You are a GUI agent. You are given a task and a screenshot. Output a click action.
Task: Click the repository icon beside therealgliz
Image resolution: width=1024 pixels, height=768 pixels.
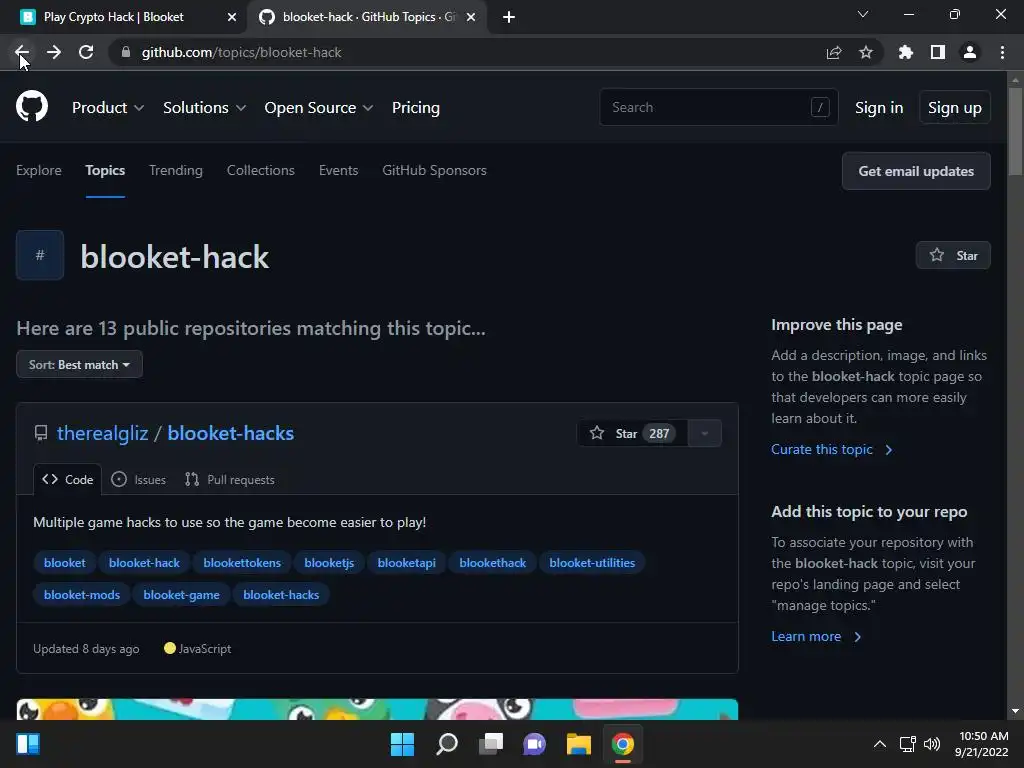(40, 433)
